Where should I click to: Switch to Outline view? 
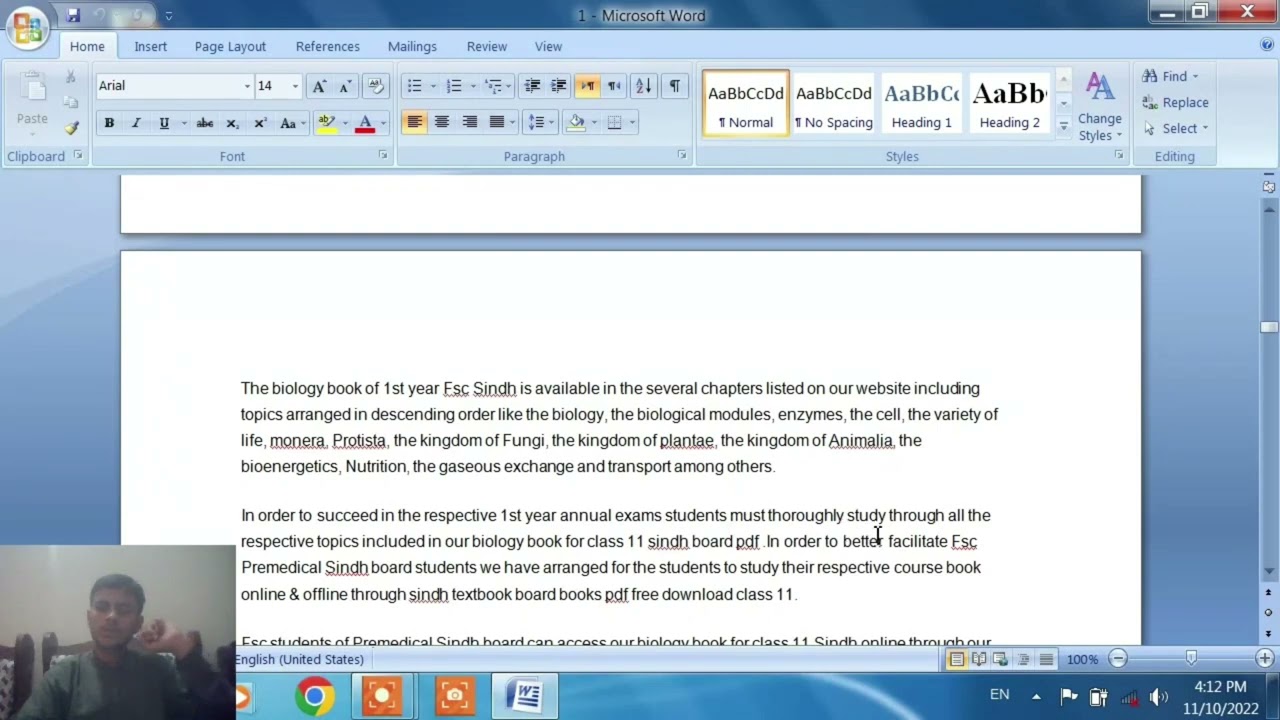click(x=1023, y=659)
